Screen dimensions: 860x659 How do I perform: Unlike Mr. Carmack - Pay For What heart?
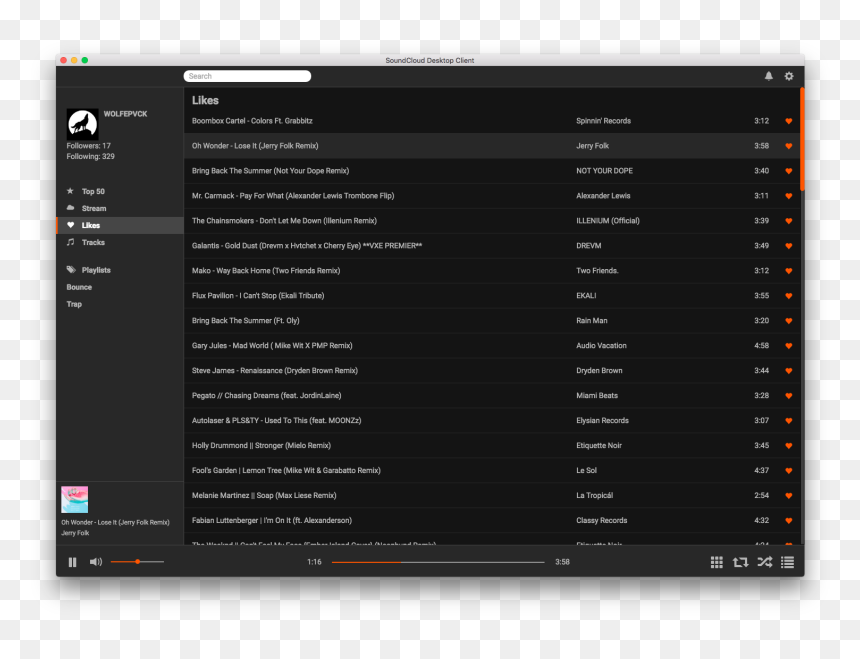coord(789,196)
